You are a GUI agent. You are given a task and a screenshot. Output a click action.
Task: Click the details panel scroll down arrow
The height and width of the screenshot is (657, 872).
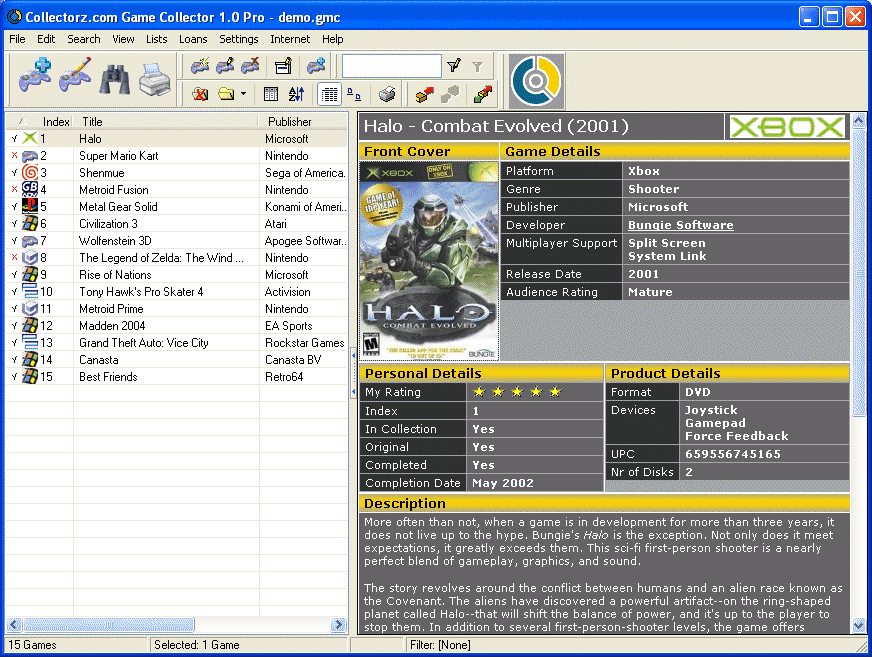(859, 625)
